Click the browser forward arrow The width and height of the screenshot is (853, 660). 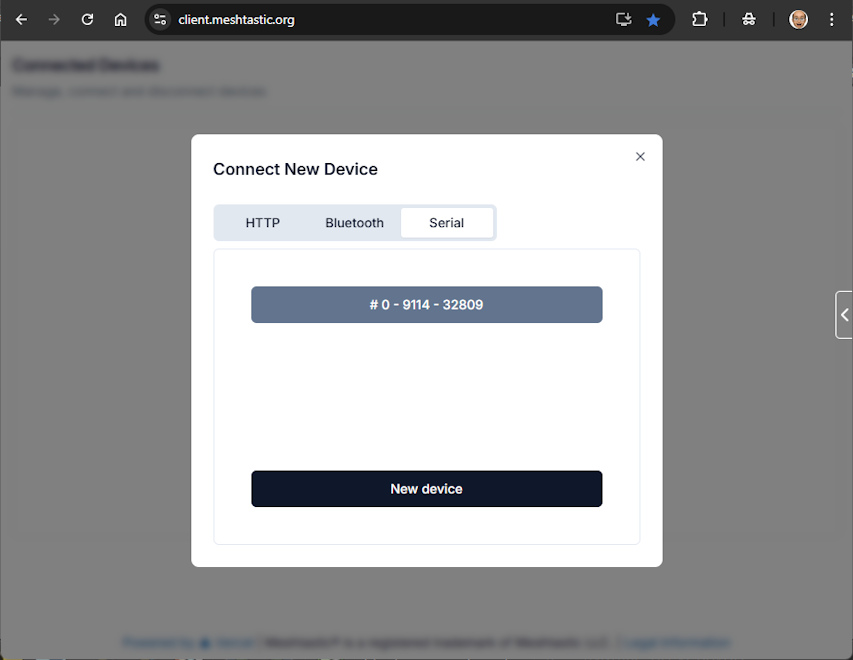pos(54,20)
